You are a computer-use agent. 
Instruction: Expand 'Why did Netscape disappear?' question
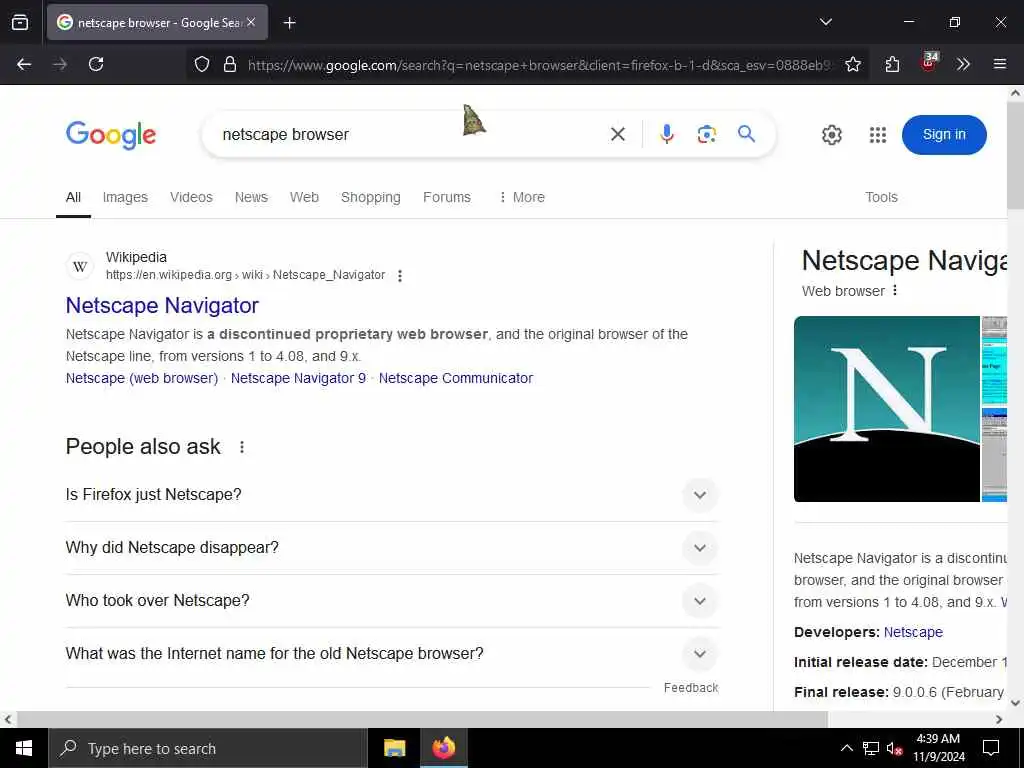coord(392,547)
